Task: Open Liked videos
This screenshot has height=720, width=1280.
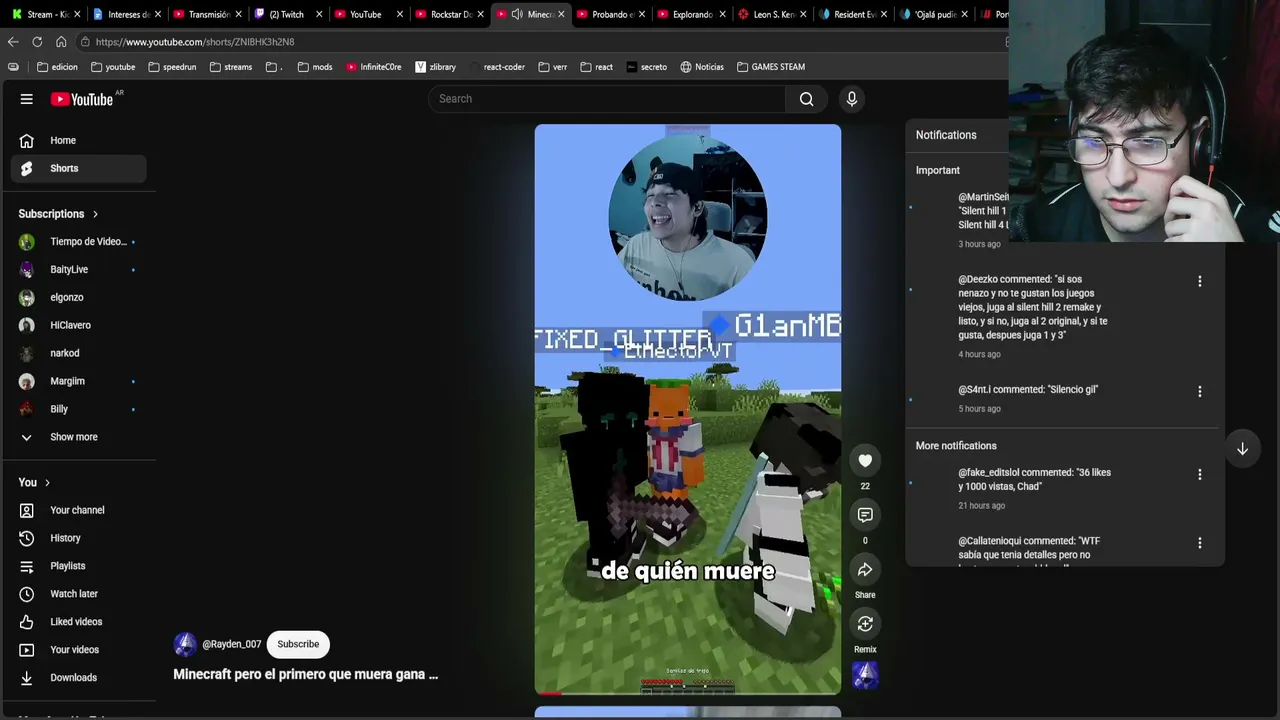Action: coord(79,622)
